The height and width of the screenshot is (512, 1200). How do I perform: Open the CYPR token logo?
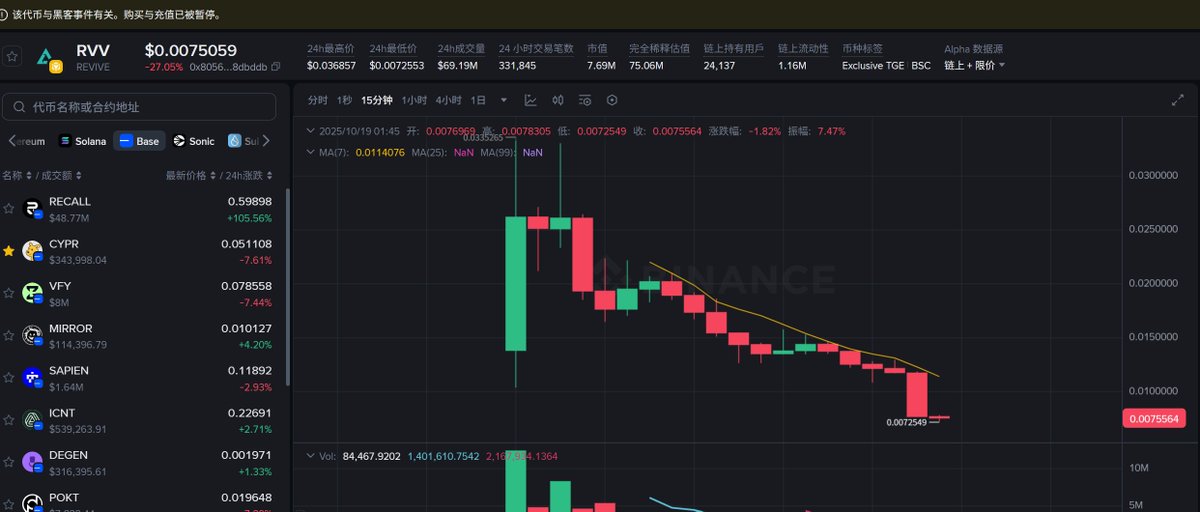(x=32, y=250)
